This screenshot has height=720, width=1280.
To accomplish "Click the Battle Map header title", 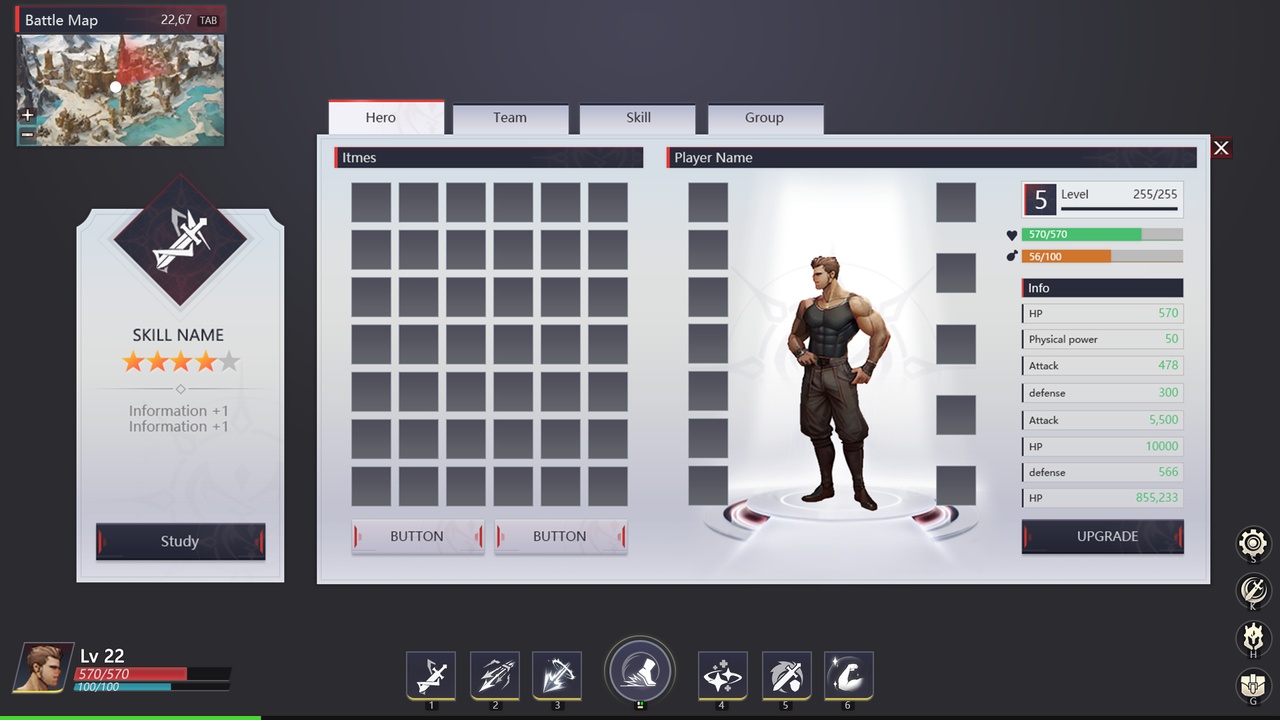I will [61, 20].
